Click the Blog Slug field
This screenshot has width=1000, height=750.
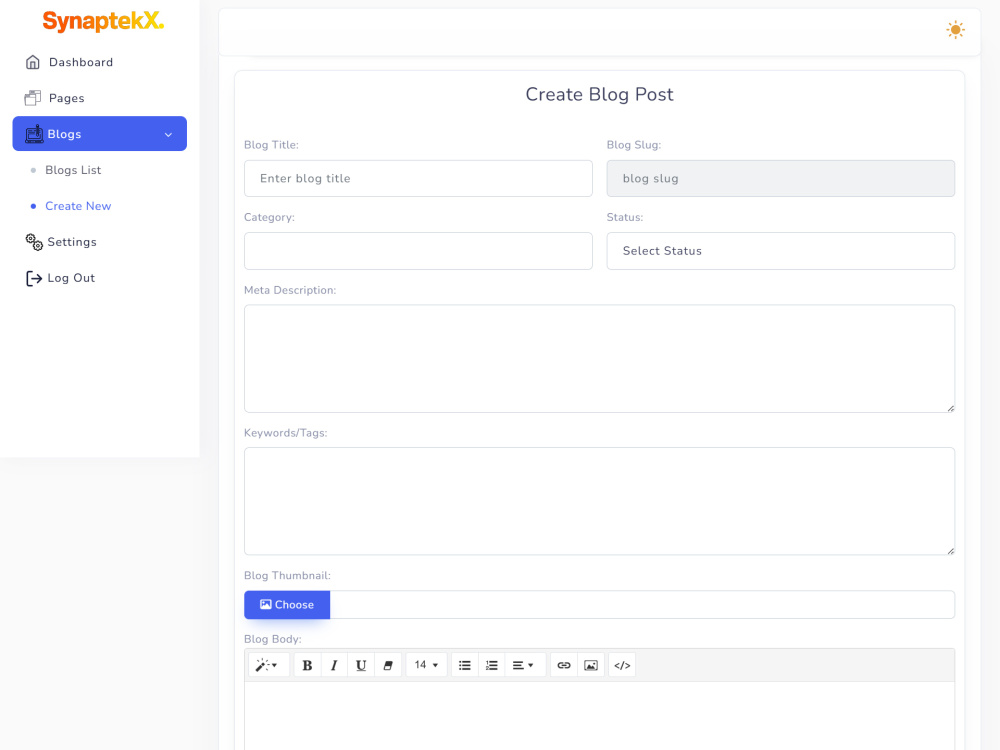point(781,179)
